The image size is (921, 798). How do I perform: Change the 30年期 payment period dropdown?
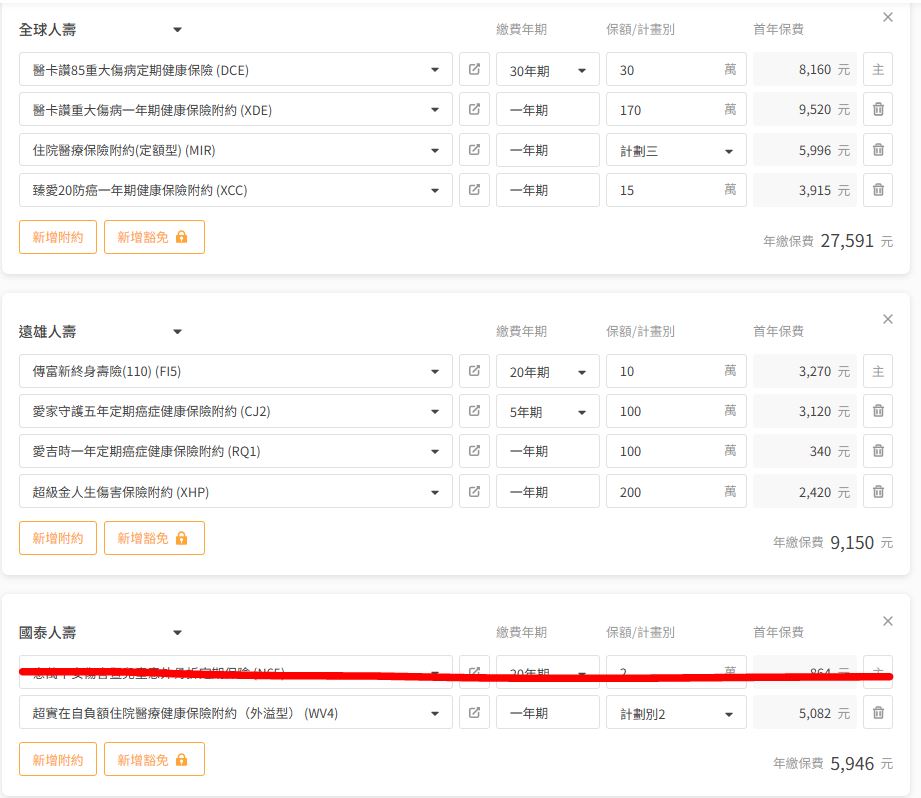click(547, 70)
